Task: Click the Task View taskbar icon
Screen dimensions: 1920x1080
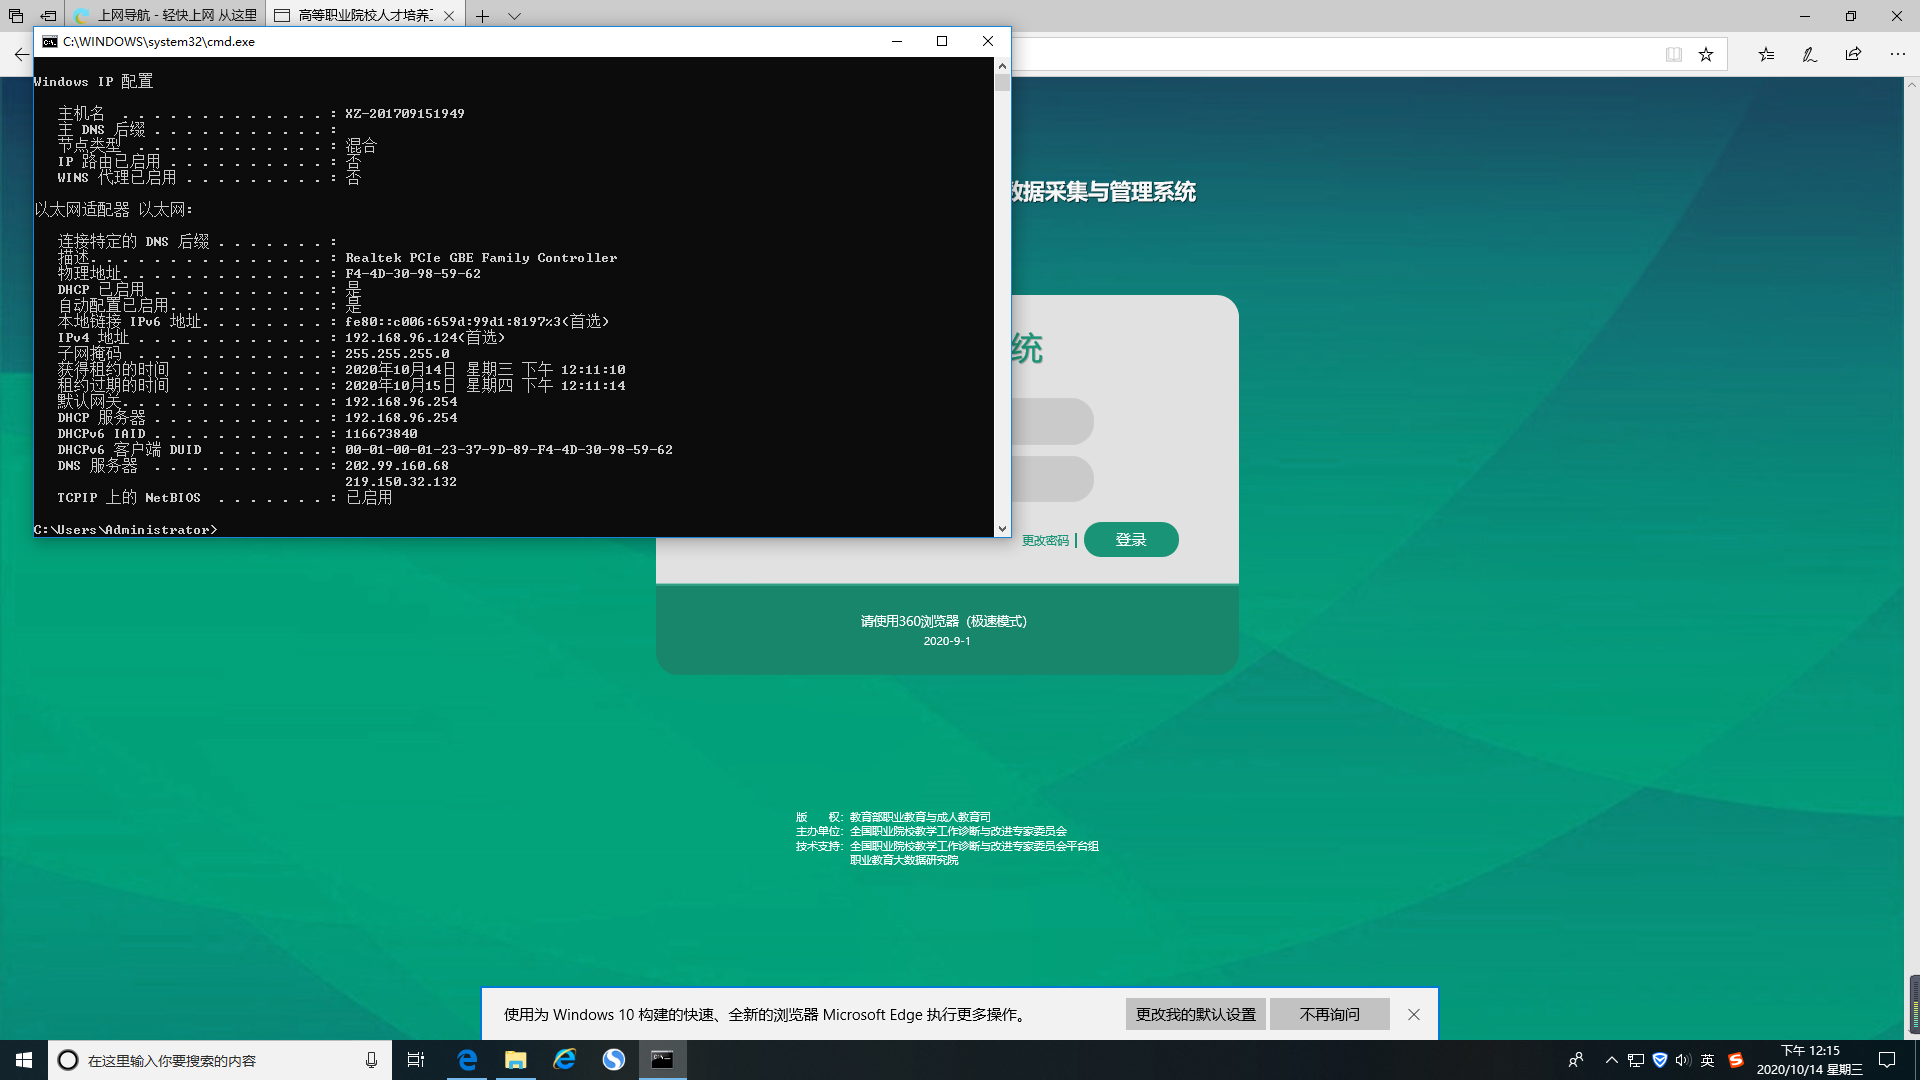Action: [416, 1060]
